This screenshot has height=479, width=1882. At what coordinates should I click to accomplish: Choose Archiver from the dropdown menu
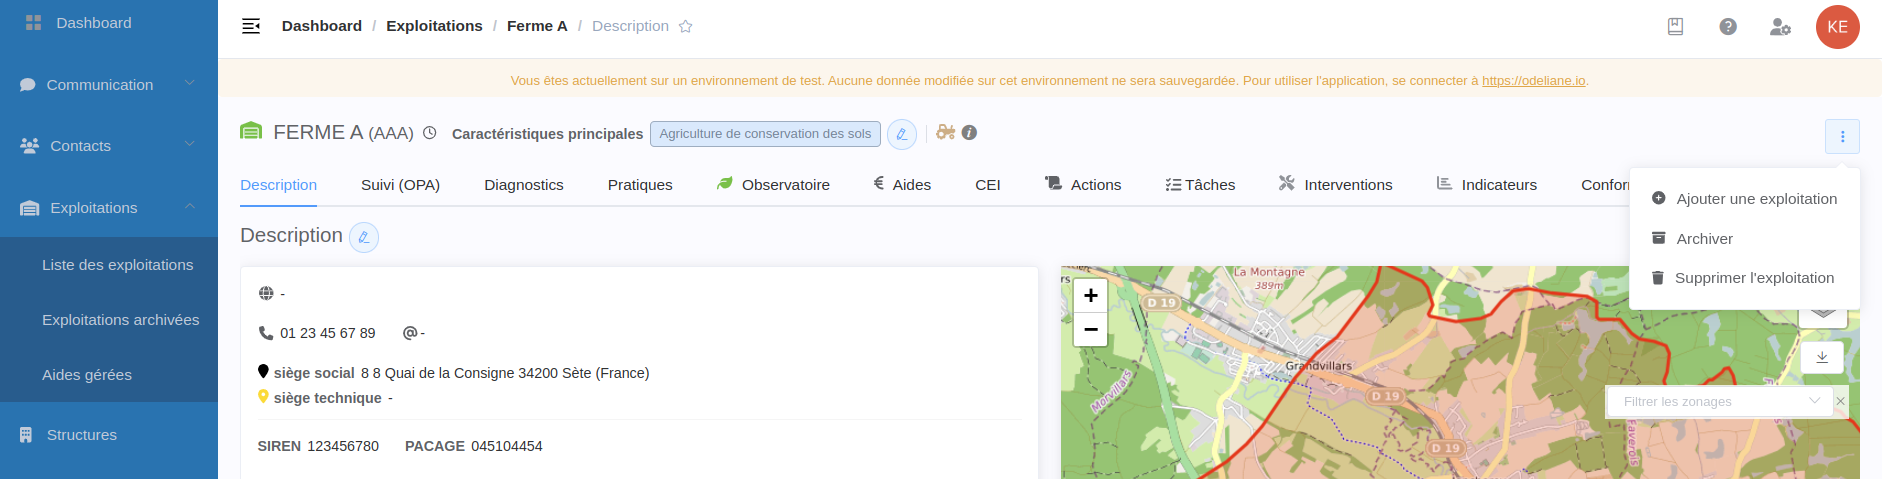(x=1745, y=239)
